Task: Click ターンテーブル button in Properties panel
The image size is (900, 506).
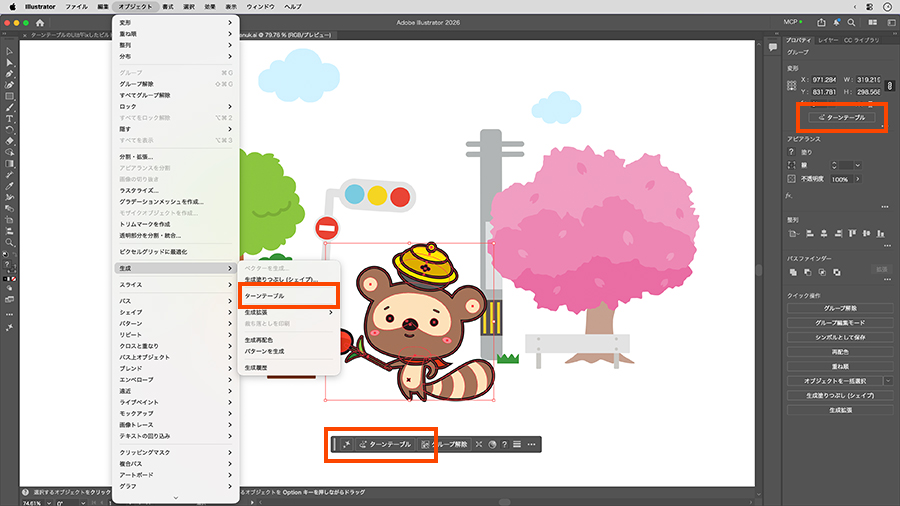Action: (x=841, y=118)
